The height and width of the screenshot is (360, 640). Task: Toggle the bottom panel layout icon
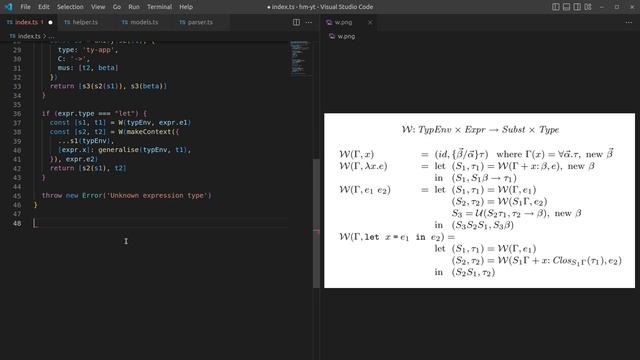click(566, 7)
